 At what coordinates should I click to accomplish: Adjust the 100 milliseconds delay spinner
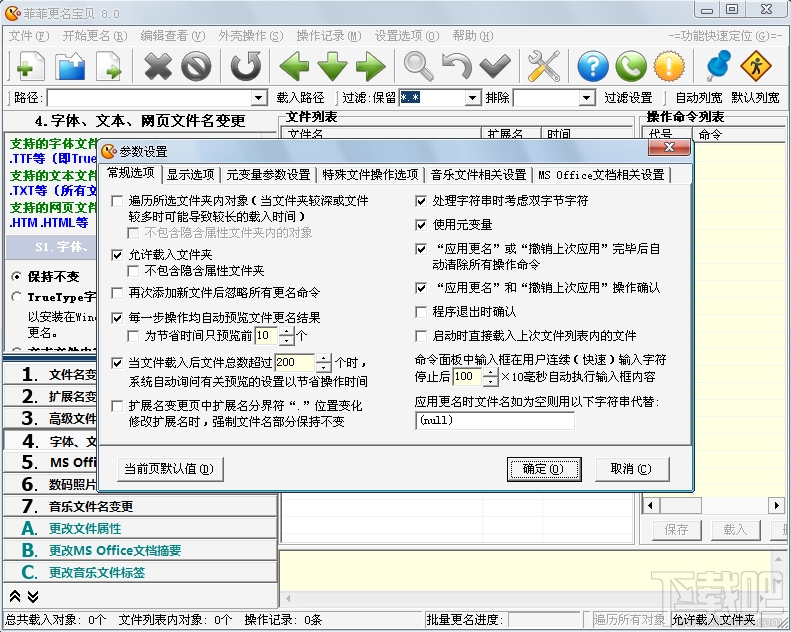[490, 377]
